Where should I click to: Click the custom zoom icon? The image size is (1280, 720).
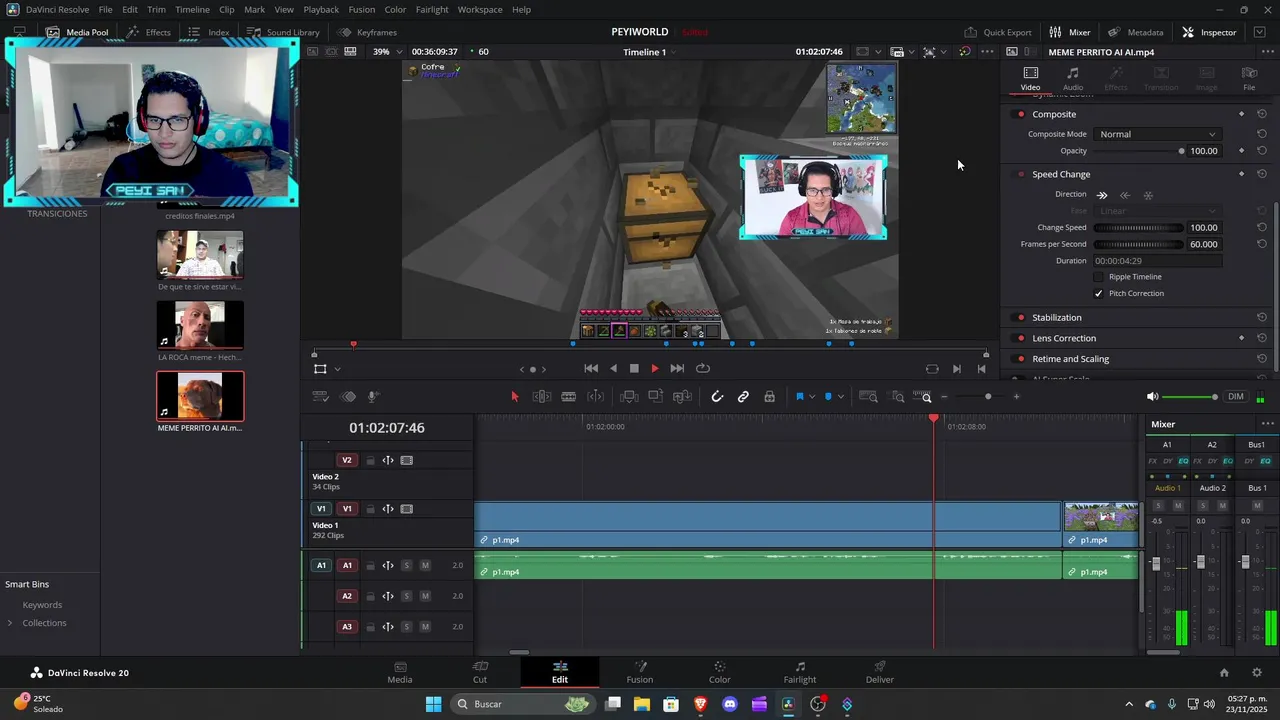(x=922, y=397)
